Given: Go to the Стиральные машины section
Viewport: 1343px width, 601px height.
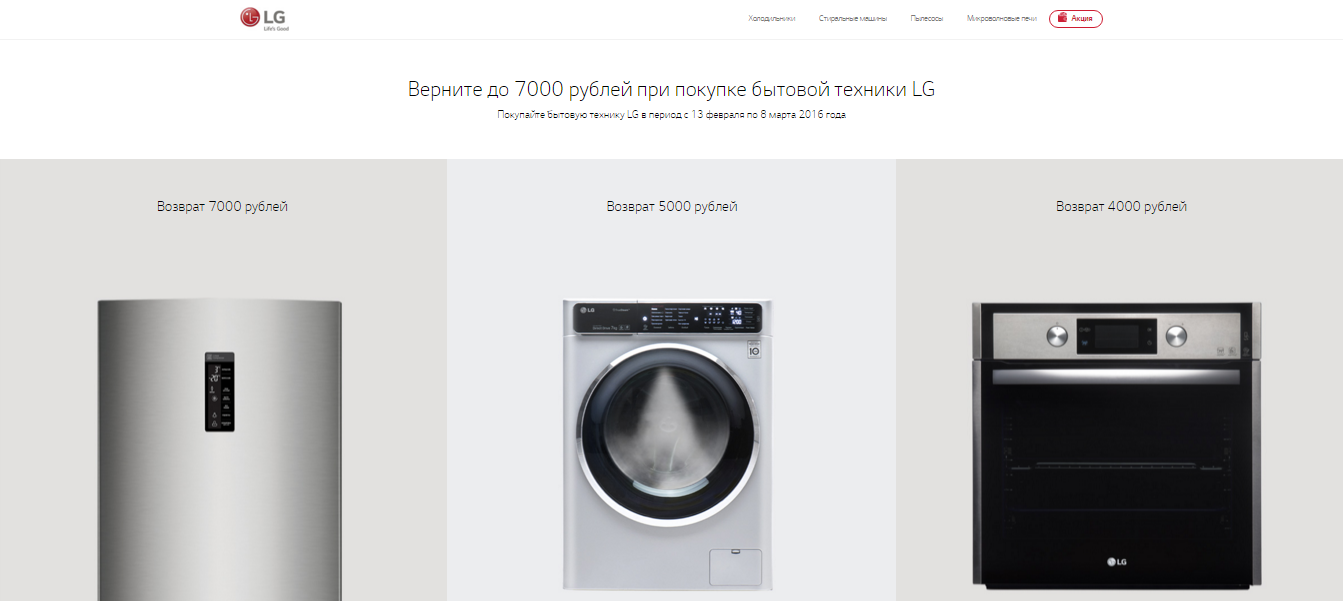Looking at the screenshot, I should (853, 19).
